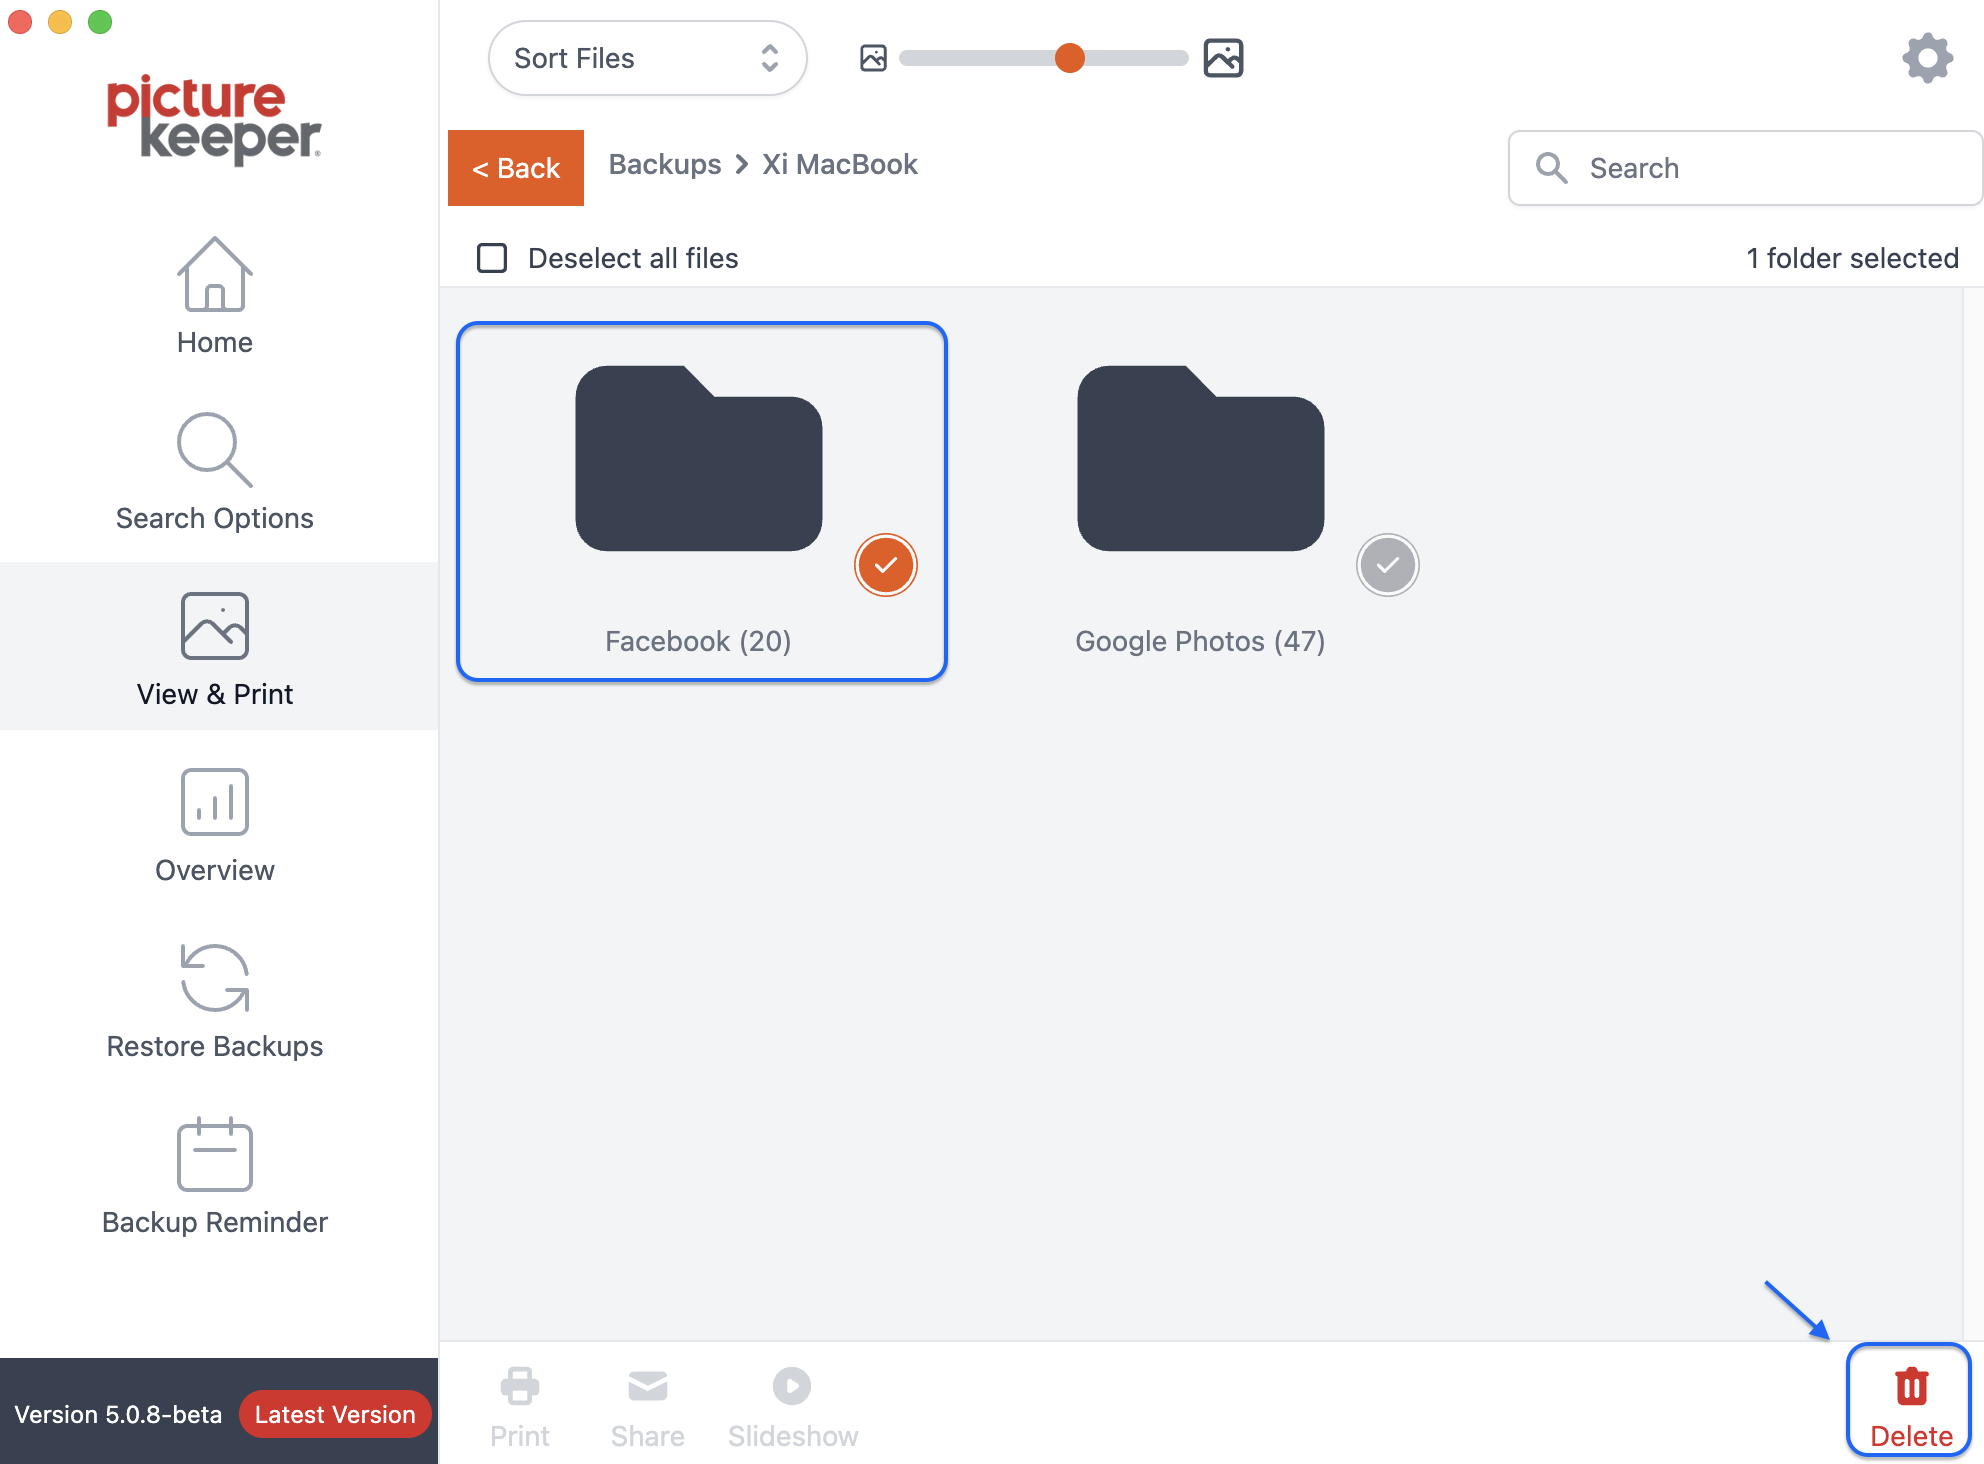Select the View & Print sidebar tab
The image size is (1984, 1464).
[214, 646]
